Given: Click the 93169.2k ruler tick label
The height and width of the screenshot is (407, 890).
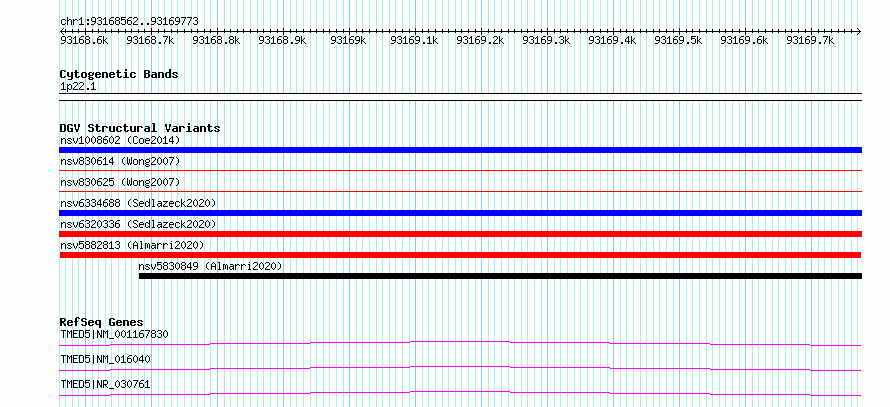Looking at the screenshot, I should [x=480, y=40].
